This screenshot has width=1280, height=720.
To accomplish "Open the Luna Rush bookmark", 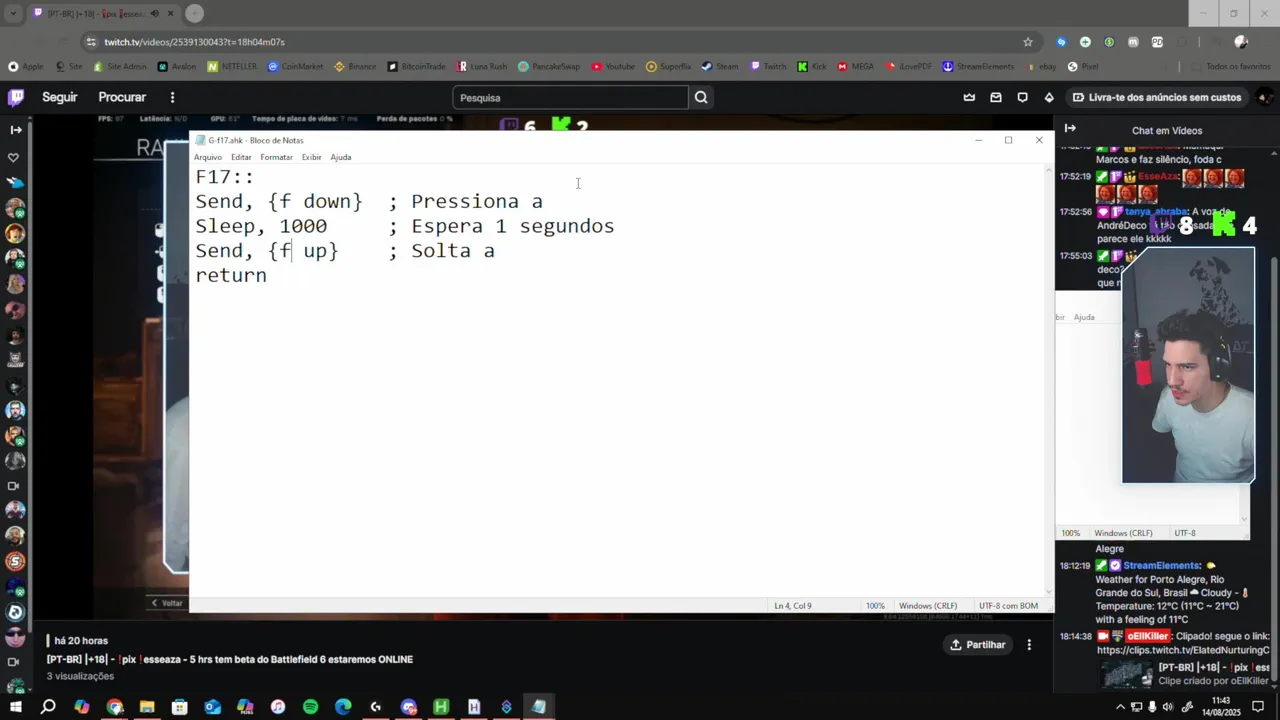I will tap(482, 67).
